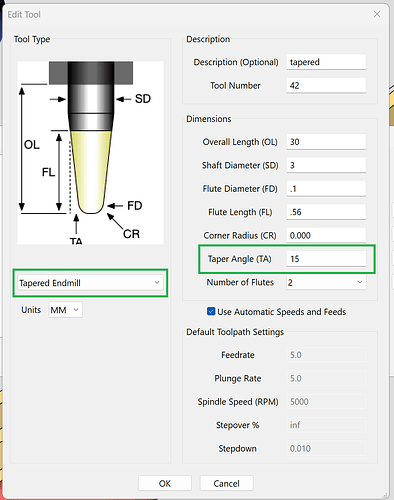Click the Flute Length (FL) field

326,212
